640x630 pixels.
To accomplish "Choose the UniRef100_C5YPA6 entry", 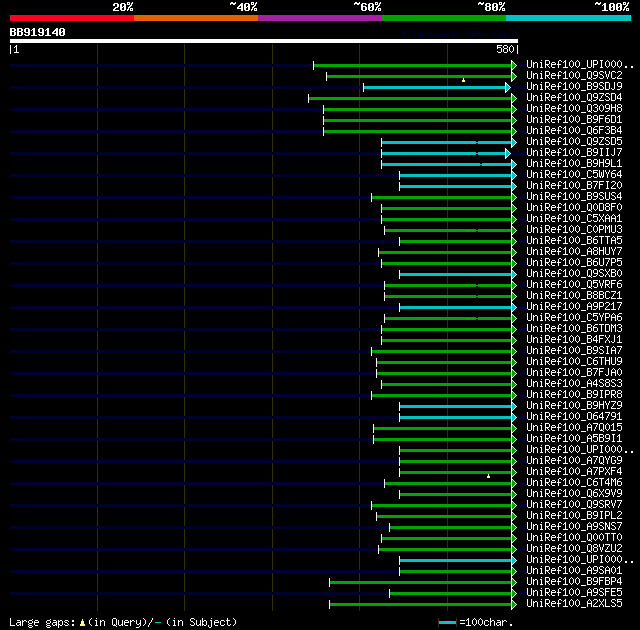I will 574,318.
